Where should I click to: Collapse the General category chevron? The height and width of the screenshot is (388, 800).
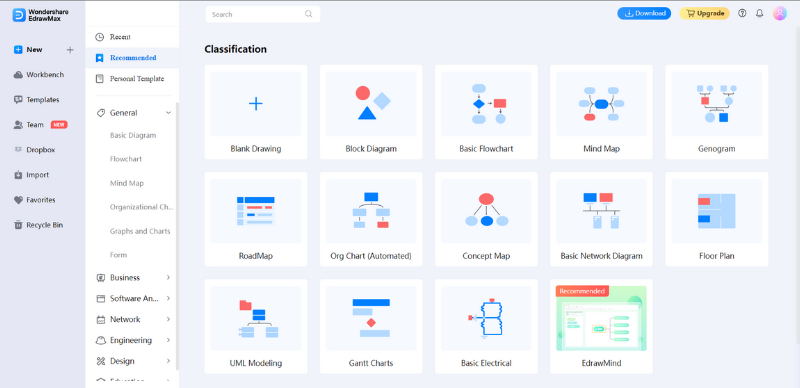click(168, 113)
